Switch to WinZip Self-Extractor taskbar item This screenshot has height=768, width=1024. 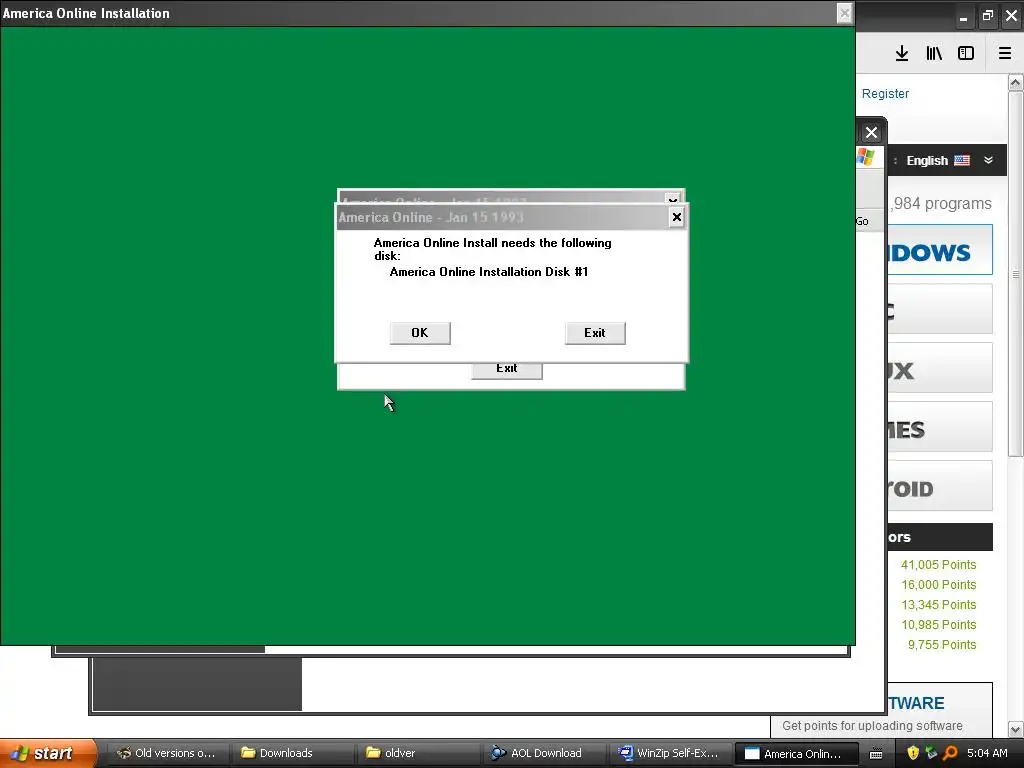669,753
